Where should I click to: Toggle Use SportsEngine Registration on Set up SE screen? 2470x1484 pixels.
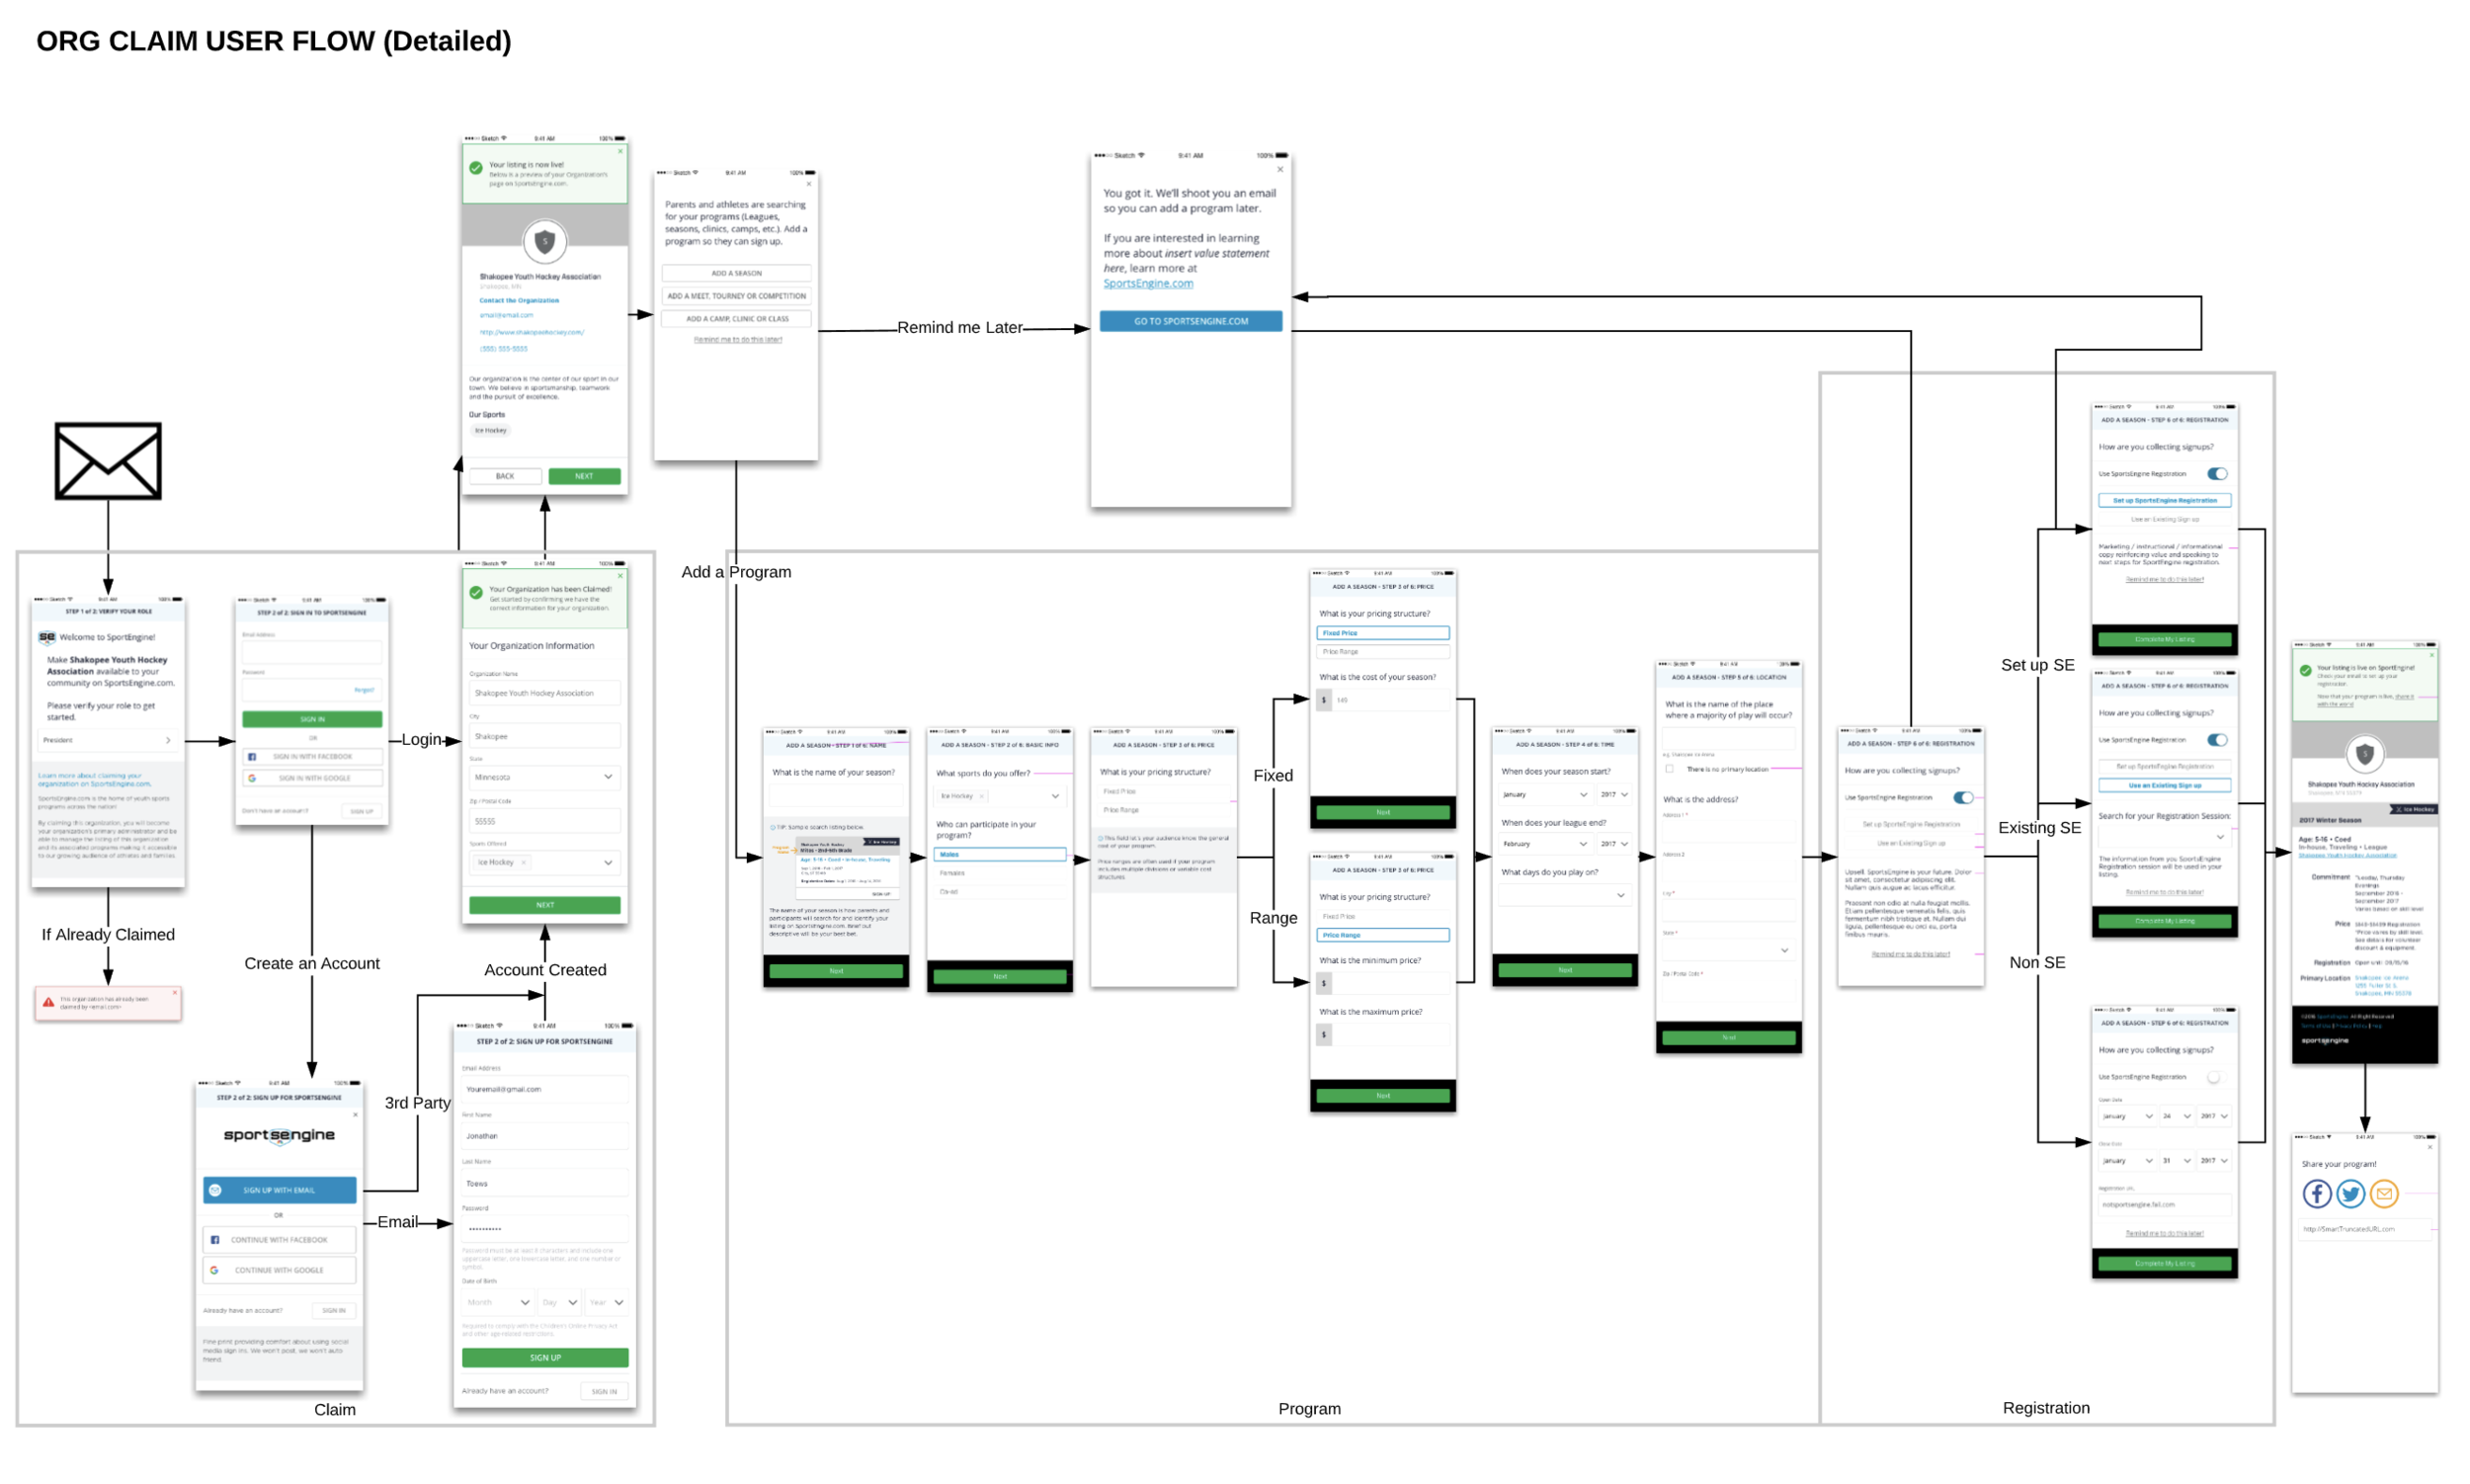[x=2217, y=474]
